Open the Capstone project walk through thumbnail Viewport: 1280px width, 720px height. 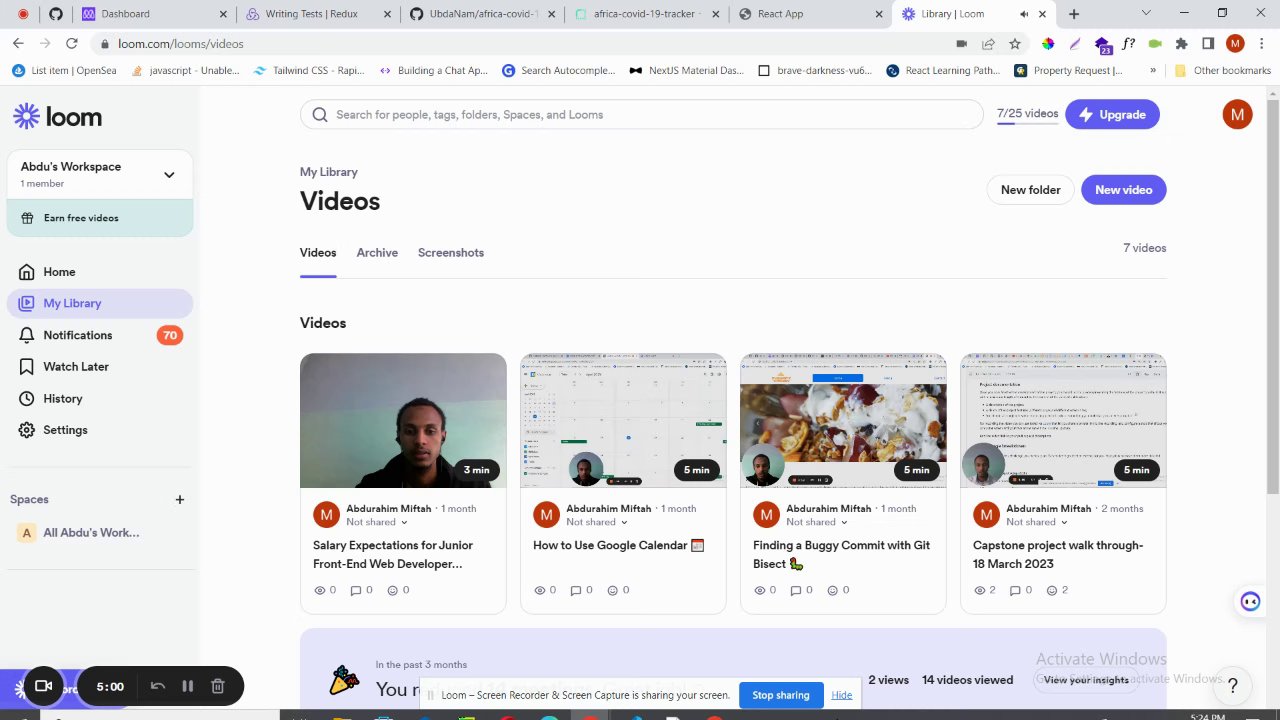(1063, 421)
